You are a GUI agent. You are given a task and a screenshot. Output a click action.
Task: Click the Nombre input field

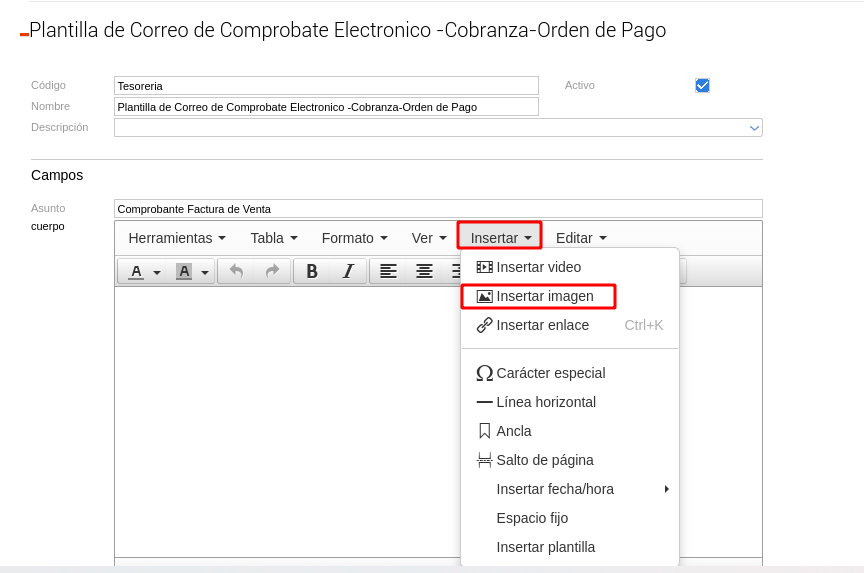326,107
